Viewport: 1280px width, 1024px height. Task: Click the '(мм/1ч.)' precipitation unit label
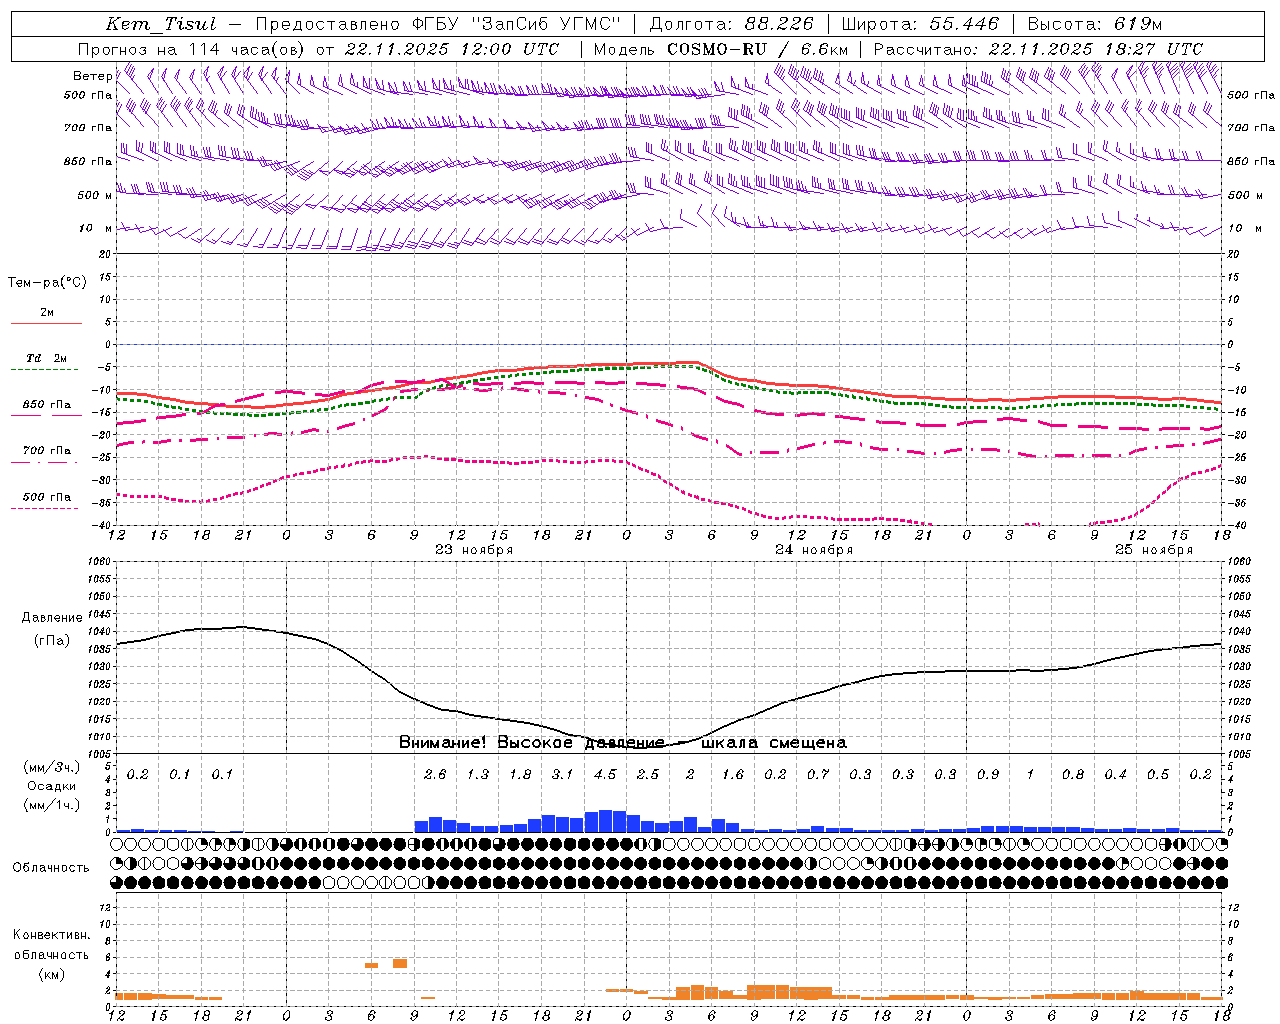click(x=52, y=805)
